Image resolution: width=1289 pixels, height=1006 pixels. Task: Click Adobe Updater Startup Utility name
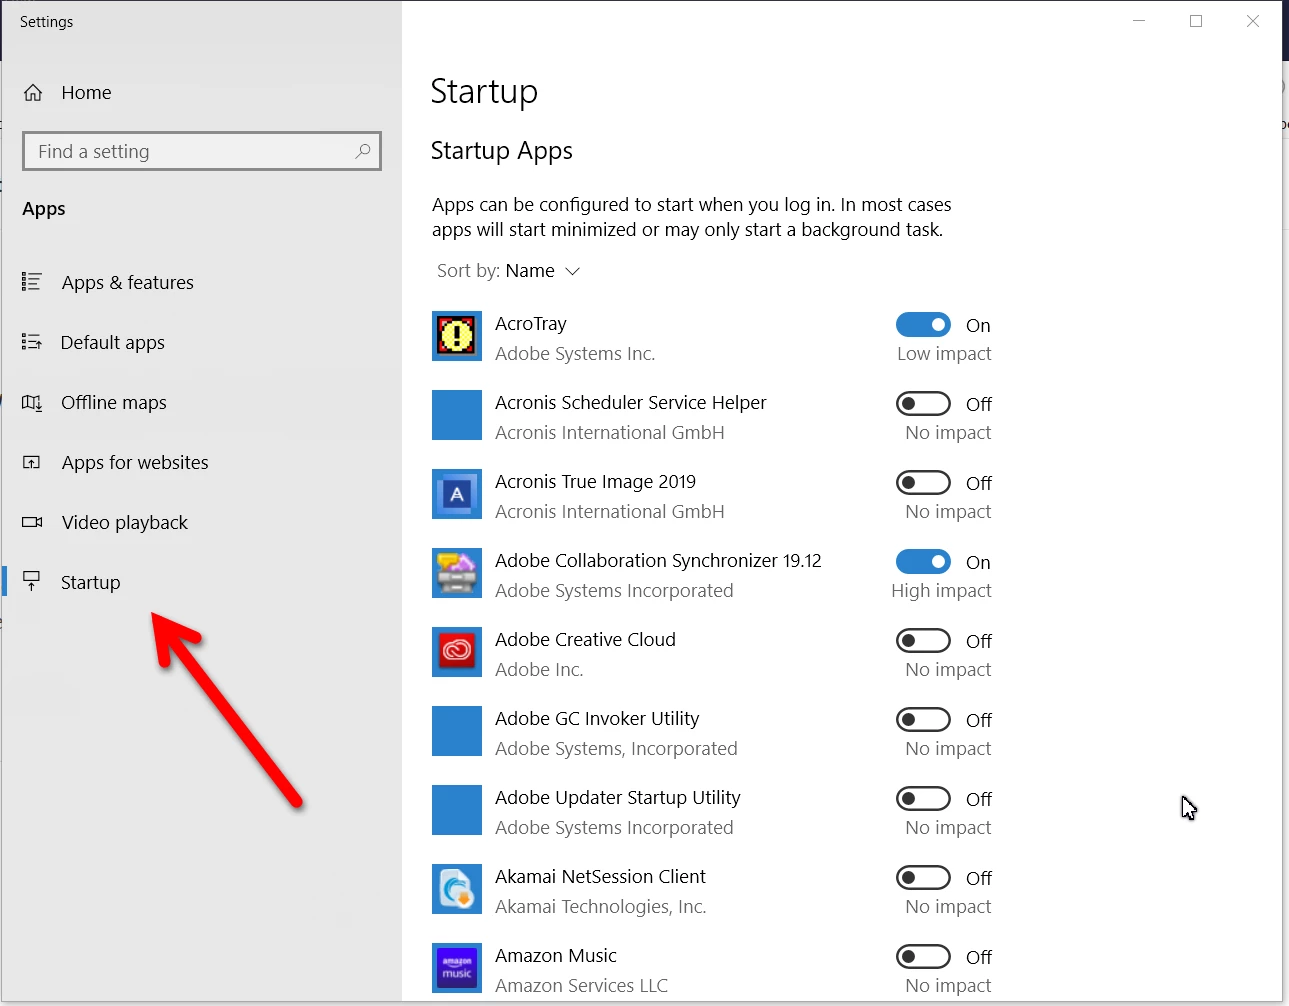[x=618, y=798]
